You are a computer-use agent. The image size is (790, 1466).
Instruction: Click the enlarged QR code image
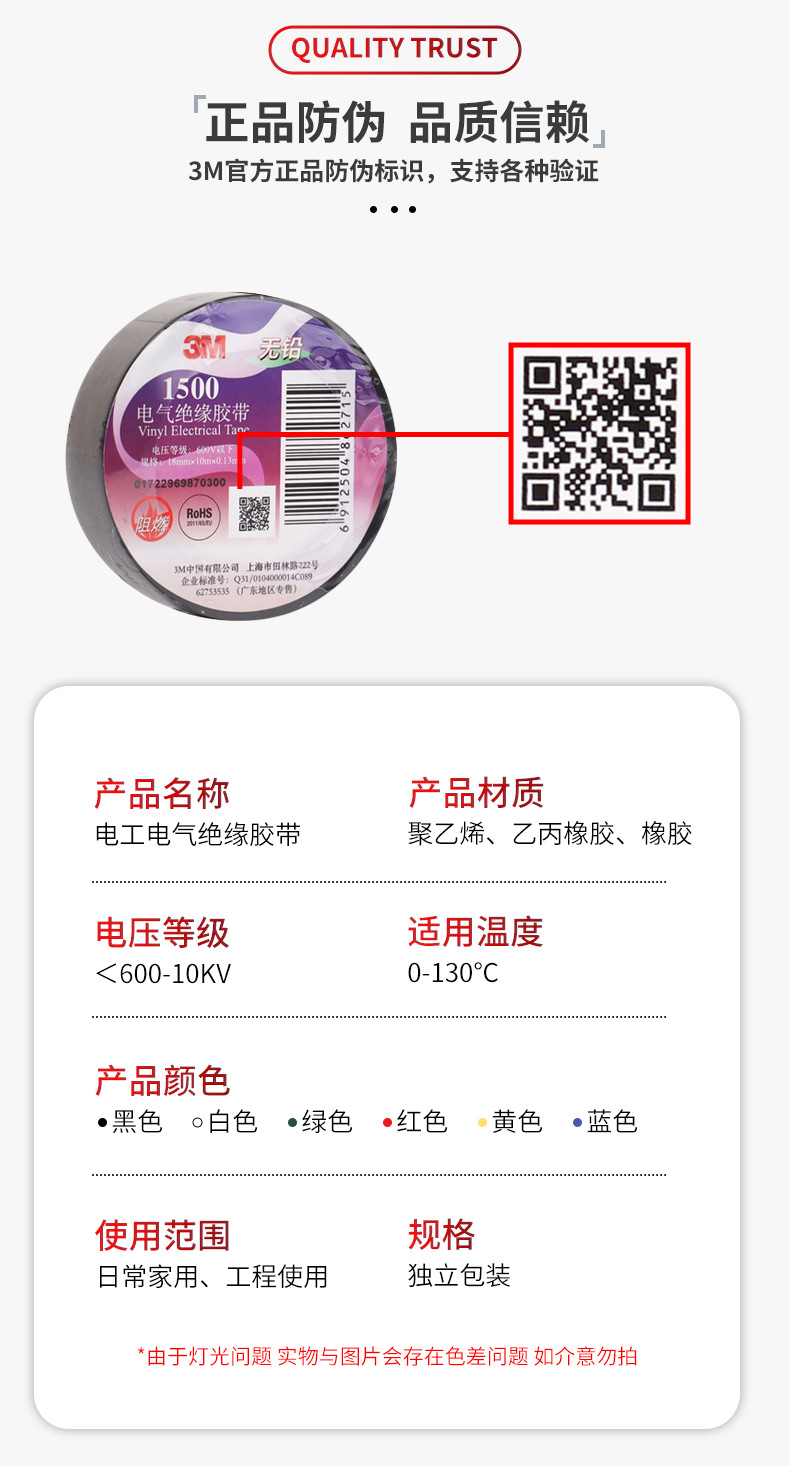coord(599,433)
